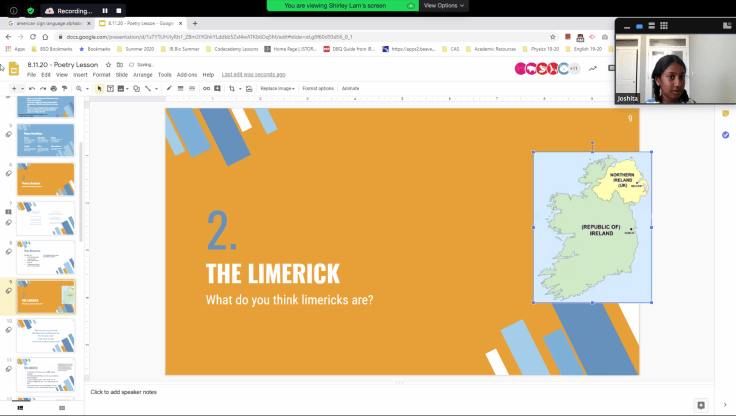Open the new slide layout dropdown arrow
736x416 pixels.
[x=21, y=88]
